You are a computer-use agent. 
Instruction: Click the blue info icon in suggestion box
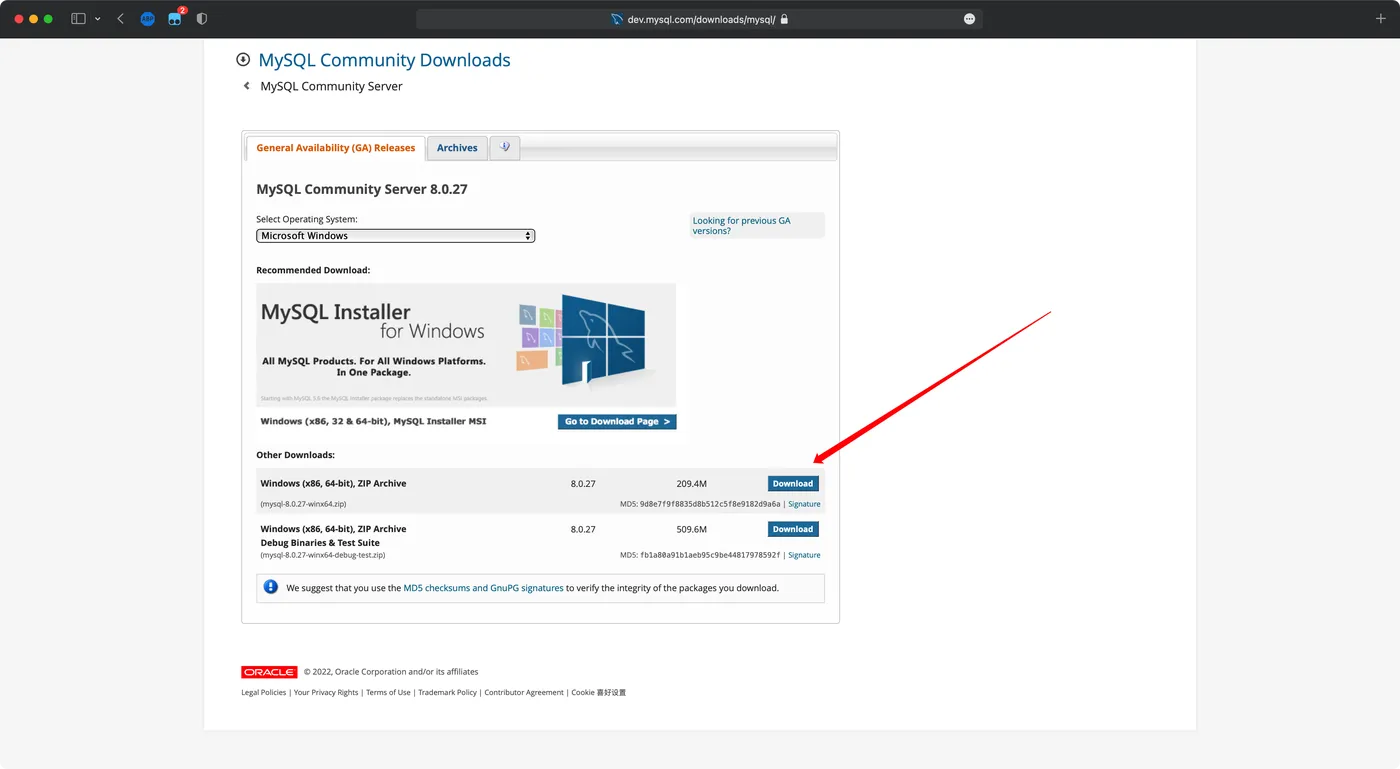270,587
